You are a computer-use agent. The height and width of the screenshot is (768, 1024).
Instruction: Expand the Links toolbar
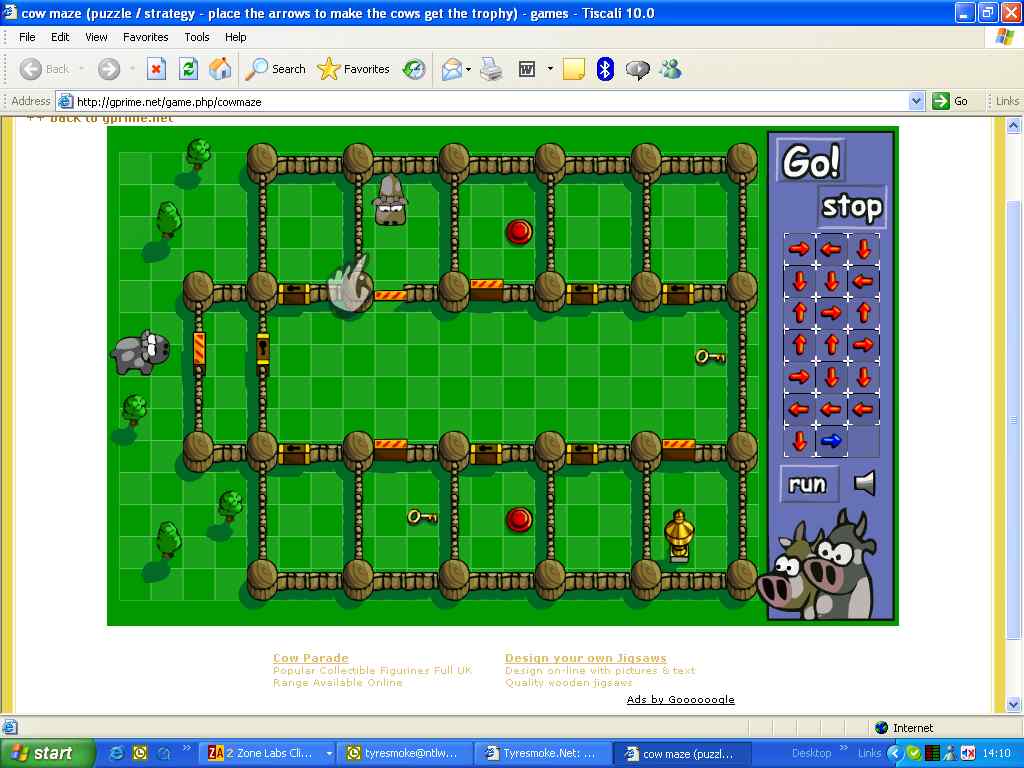point(1006,101)
